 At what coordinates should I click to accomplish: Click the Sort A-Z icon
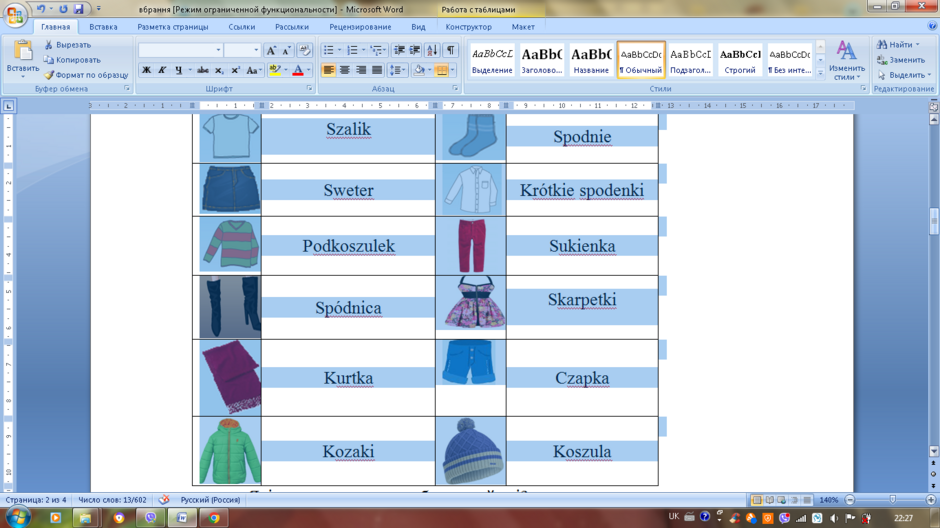432,50
